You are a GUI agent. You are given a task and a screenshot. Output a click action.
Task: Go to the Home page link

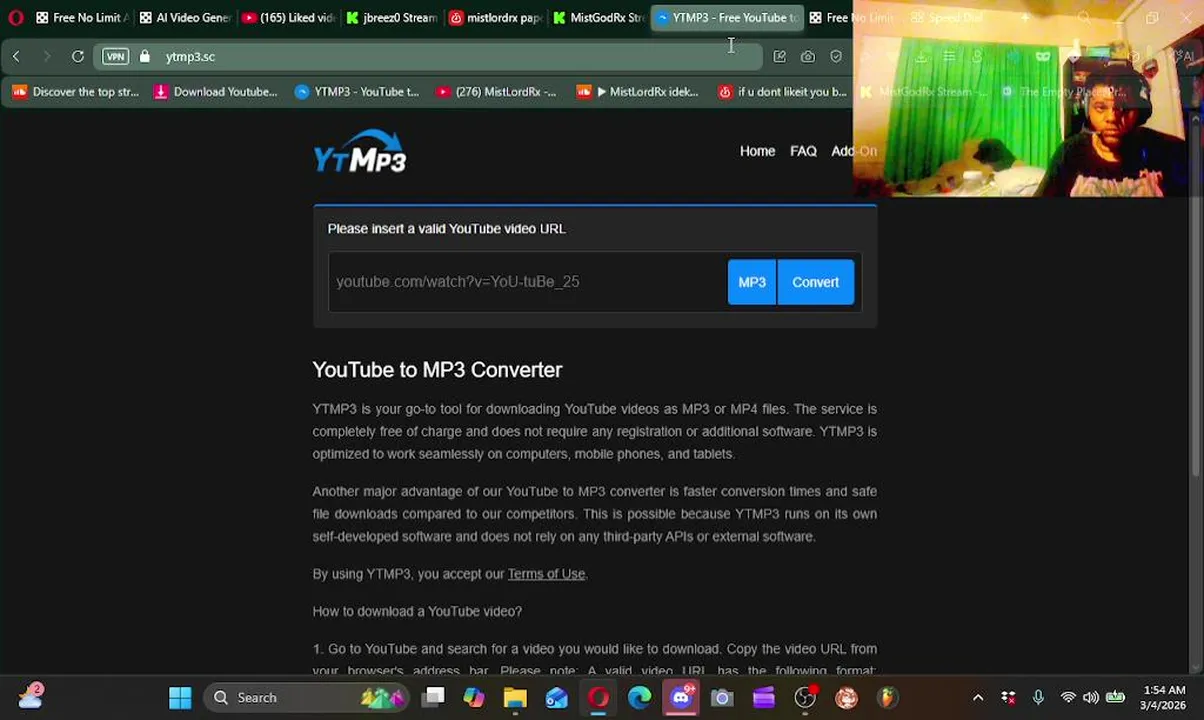[x=757, y=151]
